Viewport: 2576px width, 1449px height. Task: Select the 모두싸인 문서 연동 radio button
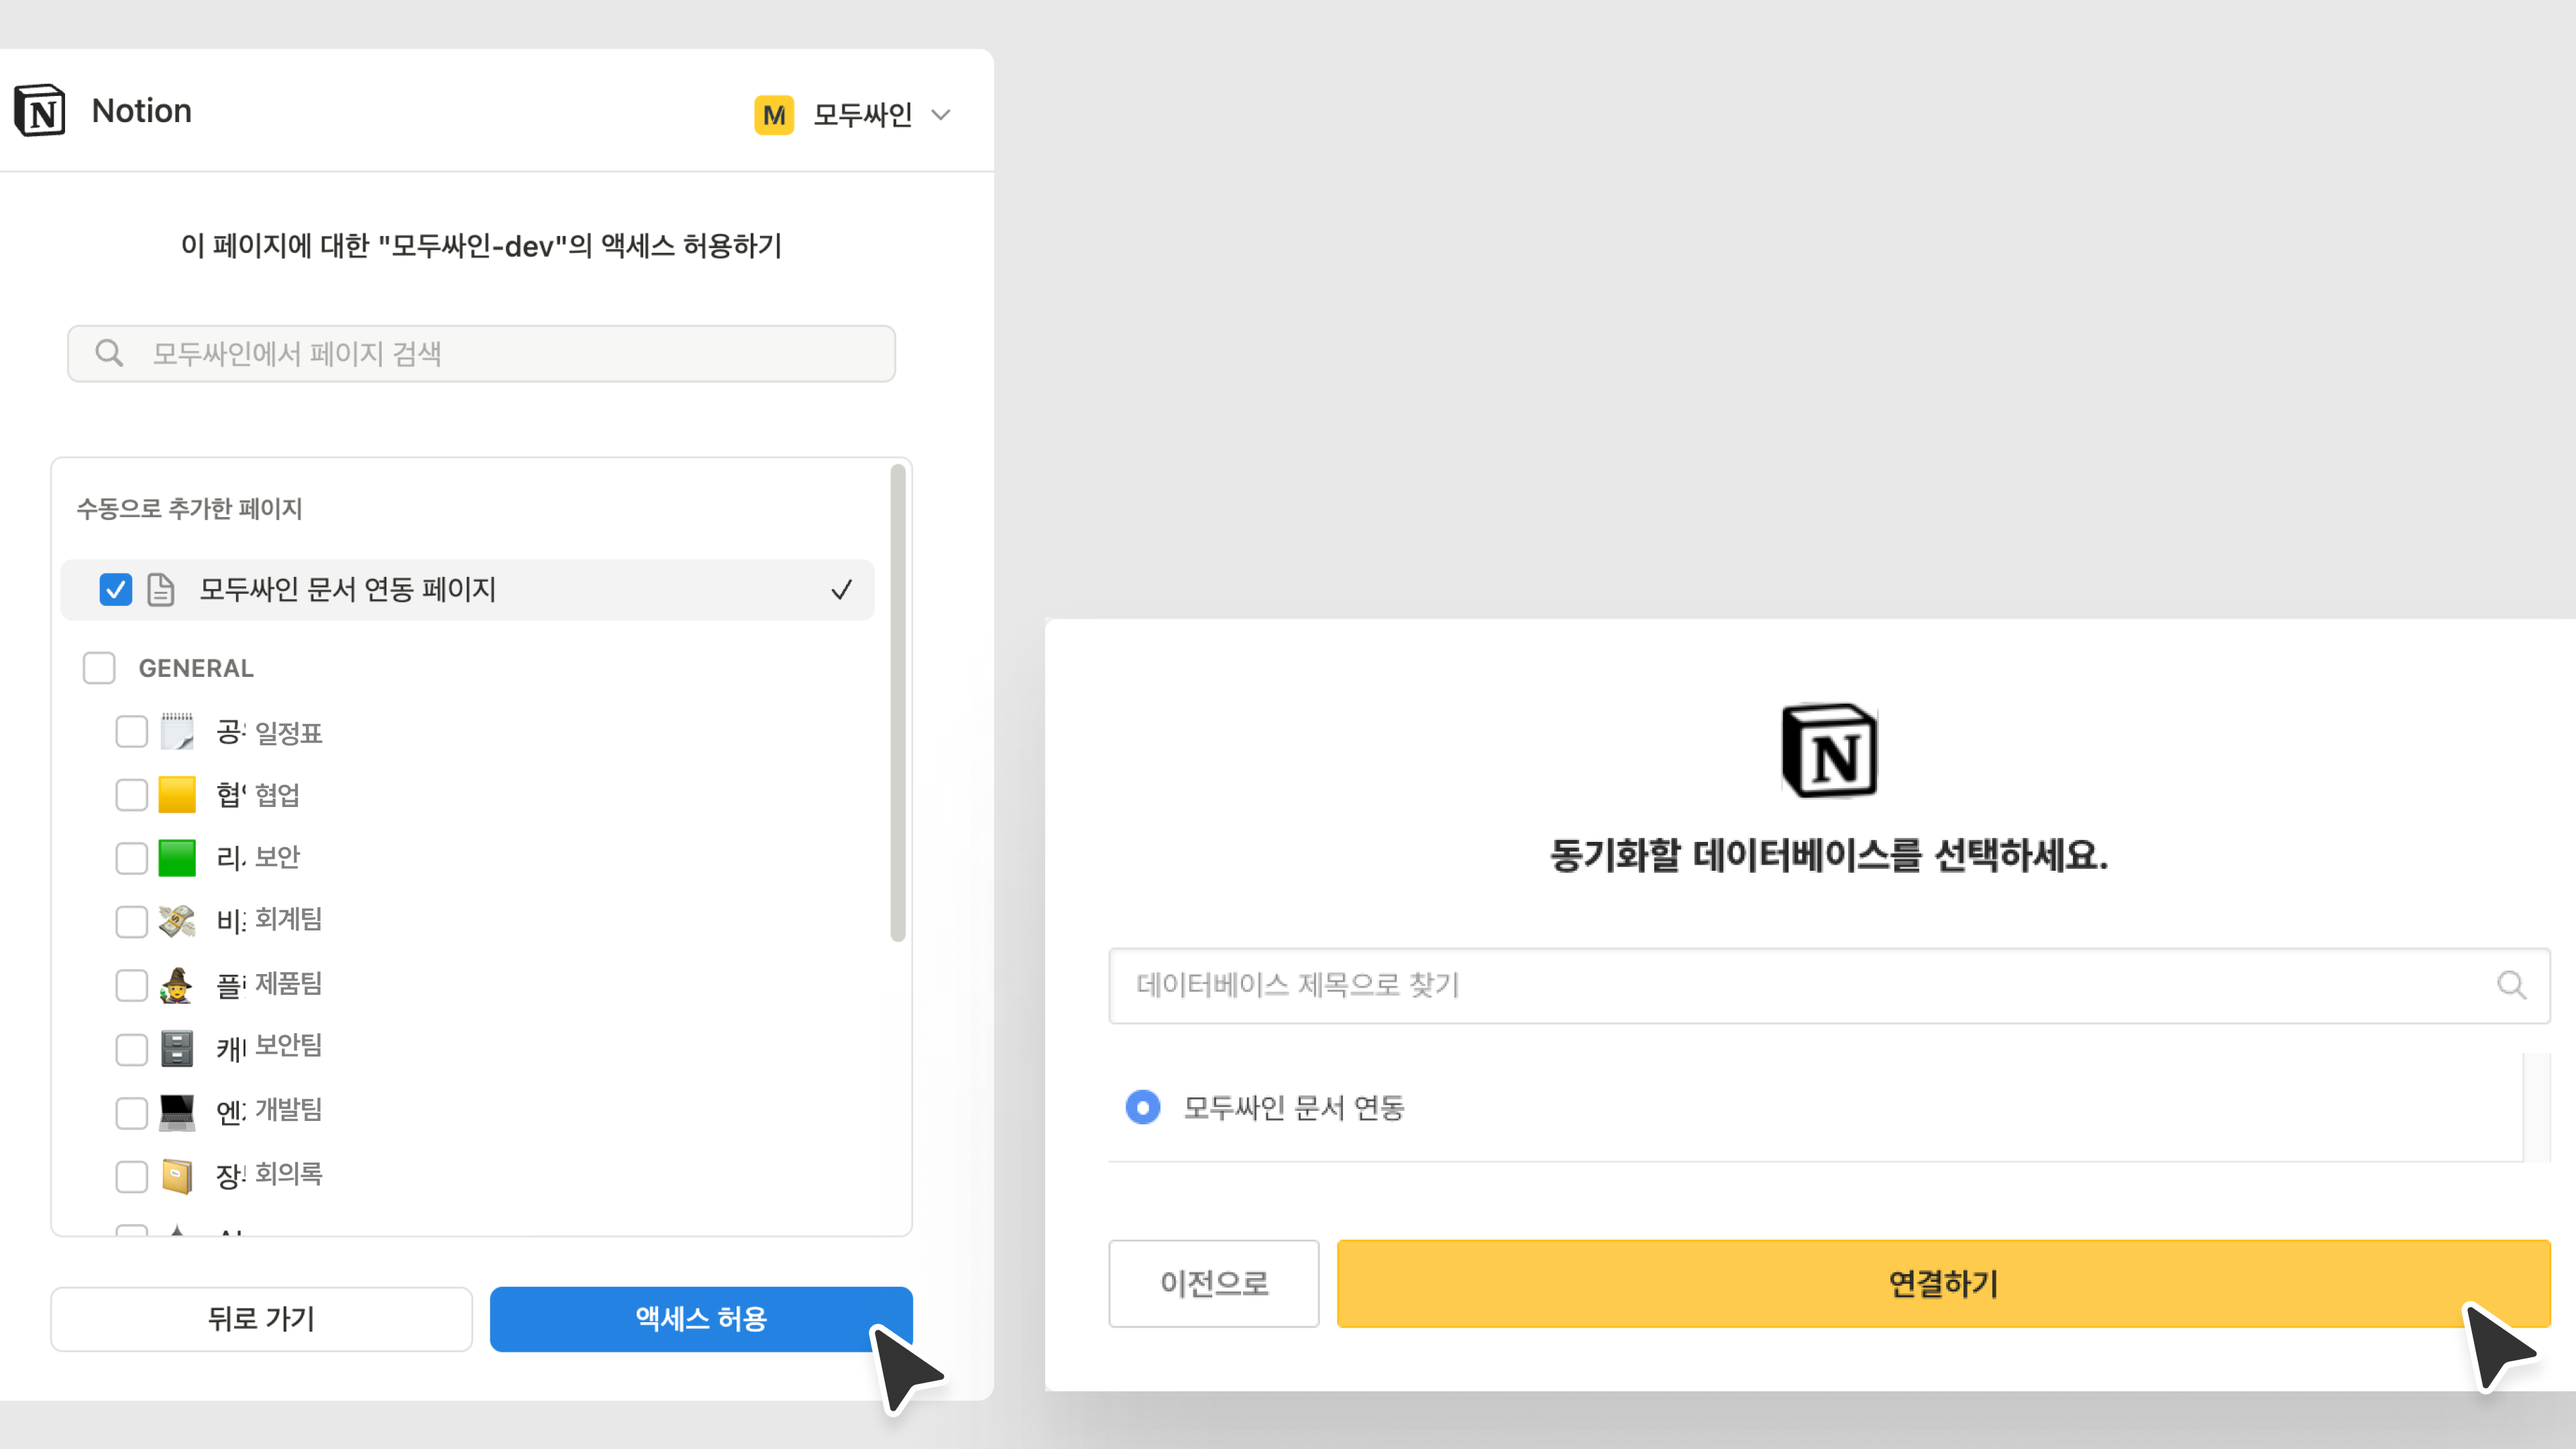pos(1142,1107)
